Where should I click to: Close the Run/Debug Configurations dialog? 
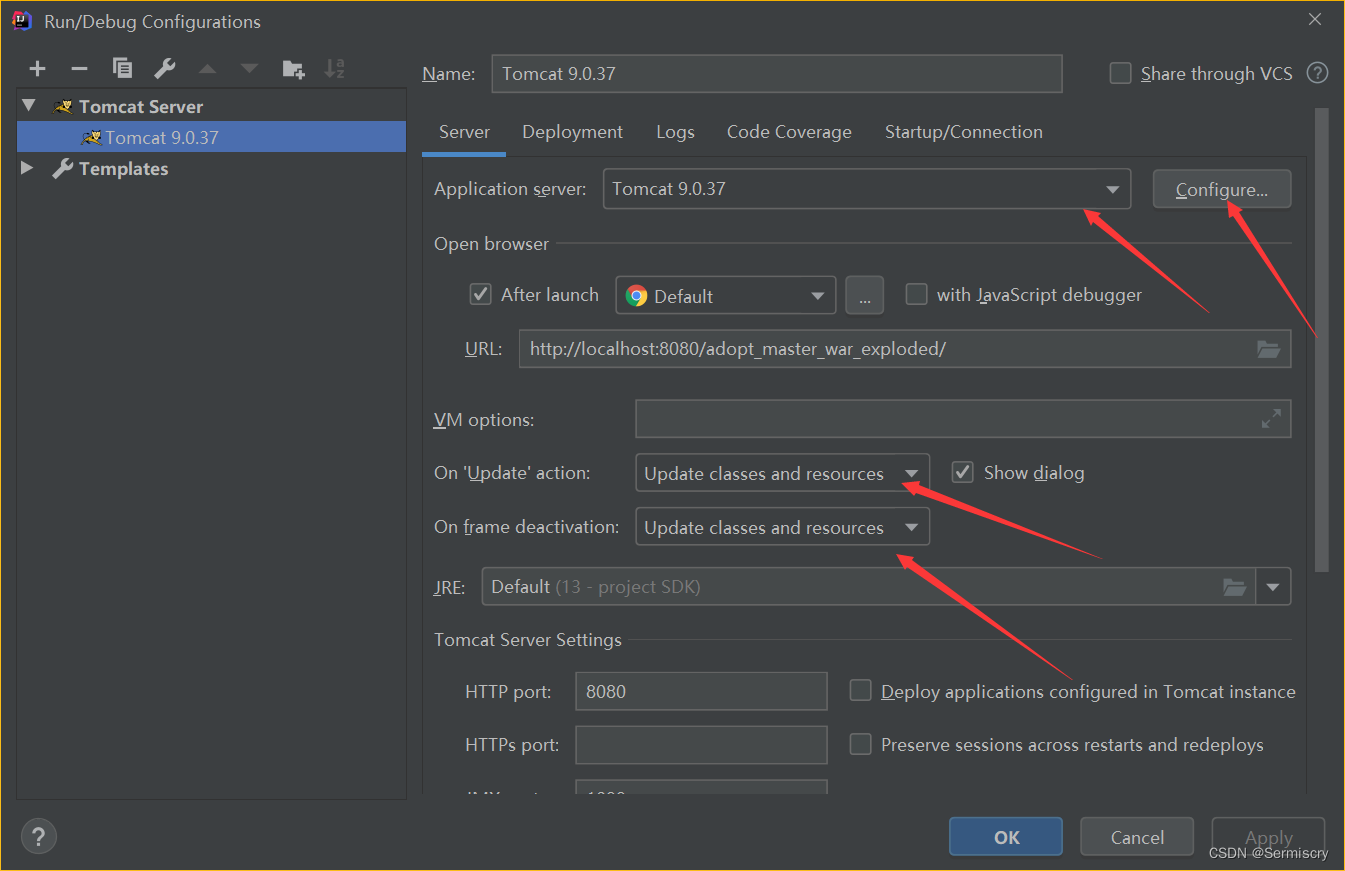pyautogui.click(x=1314, y=19)
